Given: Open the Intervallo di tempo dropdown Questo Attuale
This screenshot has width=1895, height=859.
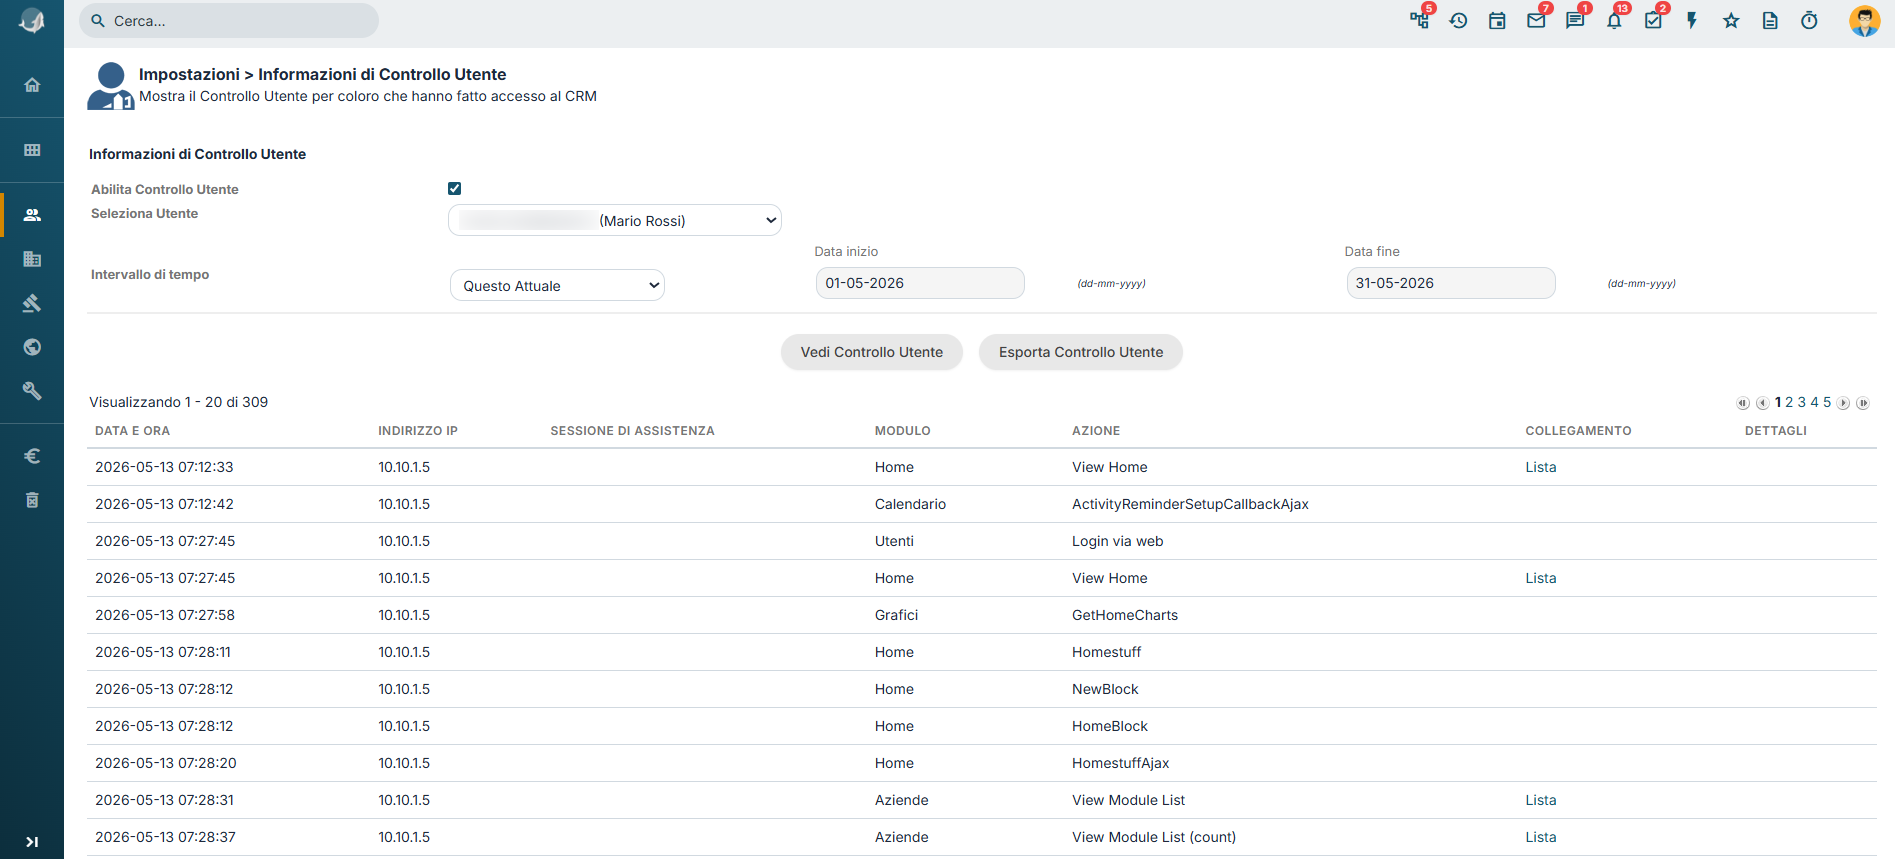Looking at the screenshot, I should pos(557,285).
